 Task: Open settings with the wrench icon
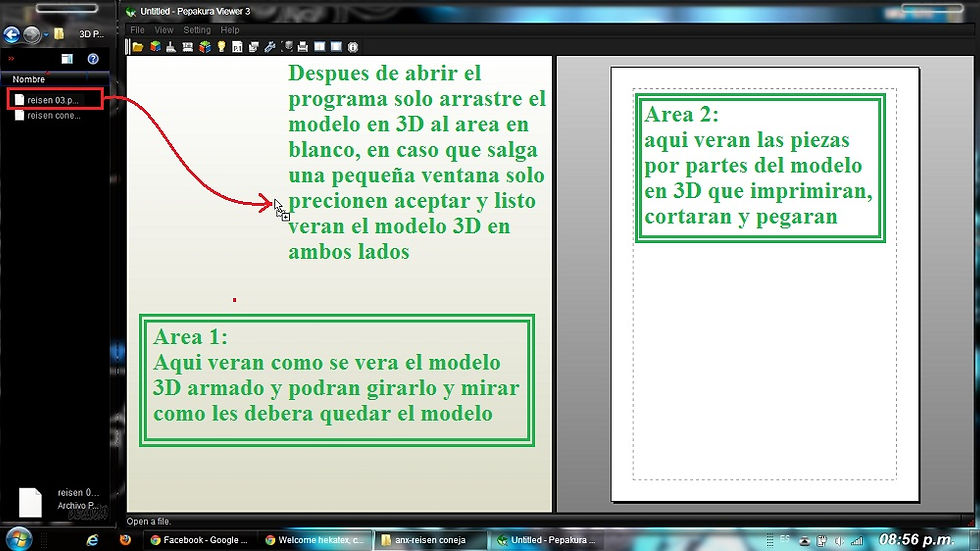click(270, 47)
